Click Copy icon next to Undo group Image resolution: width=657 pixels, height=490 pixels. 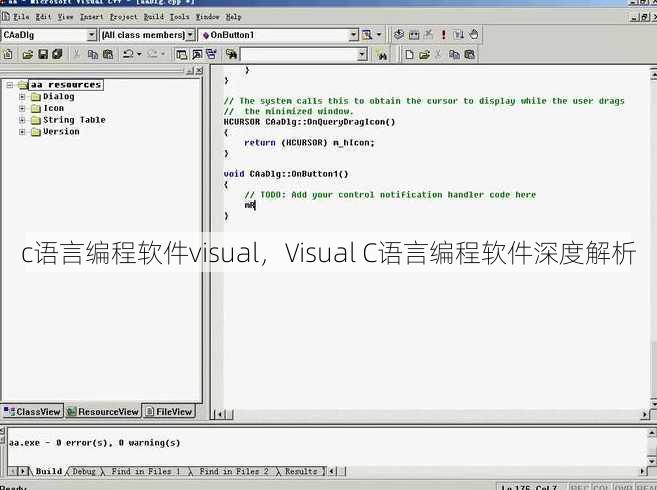(x=93, y=54)
